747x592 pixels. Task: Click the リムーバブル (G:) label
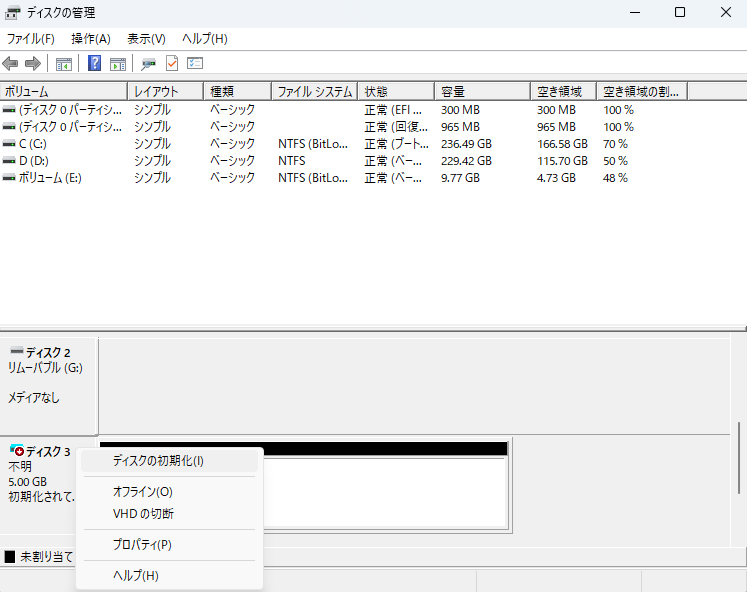(x=45, y=368)
